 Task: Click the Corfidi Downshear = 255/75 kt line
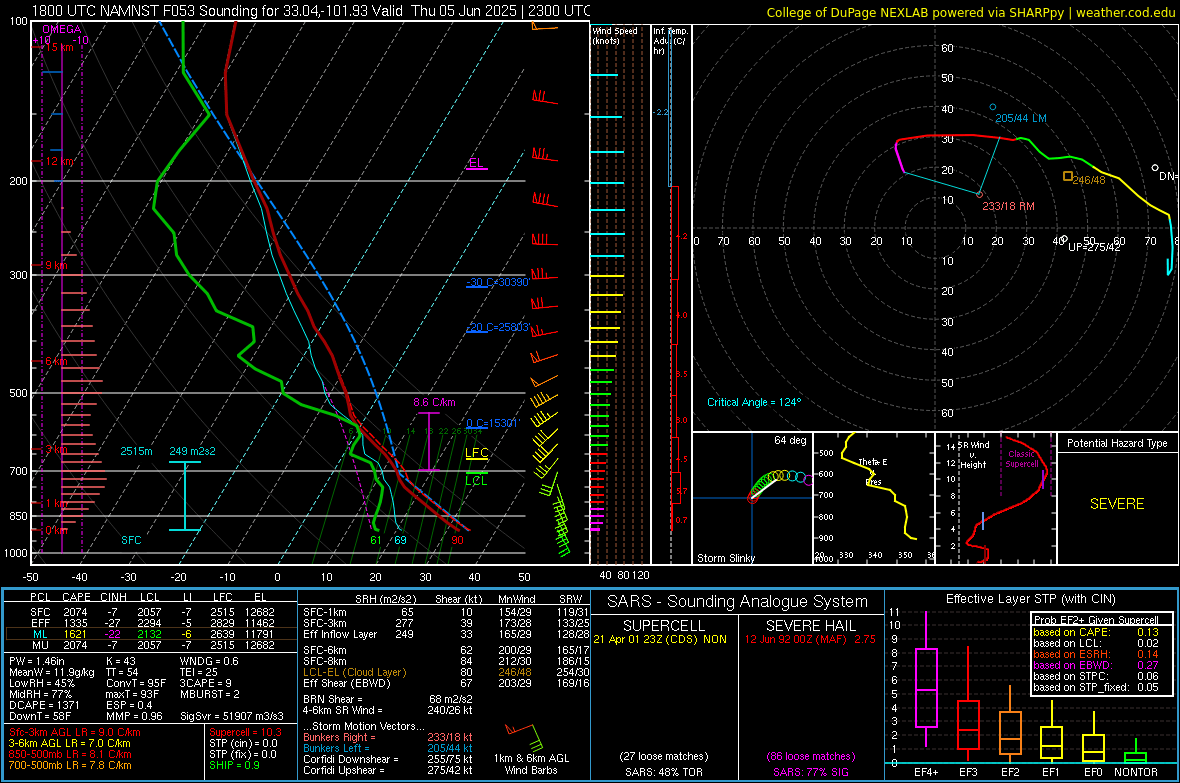[388, 759]
